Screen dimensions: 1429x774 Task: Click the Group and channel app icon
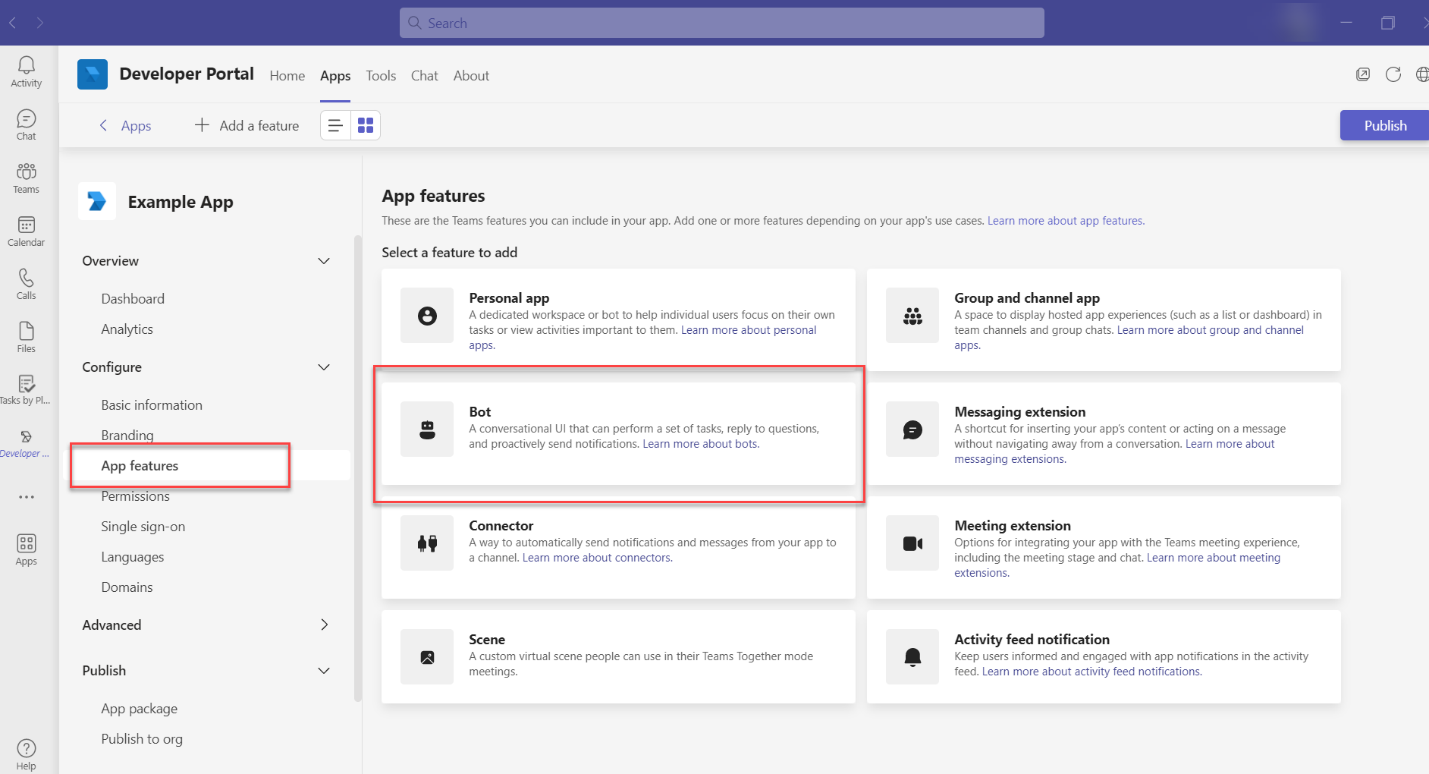tap(912, 315)
